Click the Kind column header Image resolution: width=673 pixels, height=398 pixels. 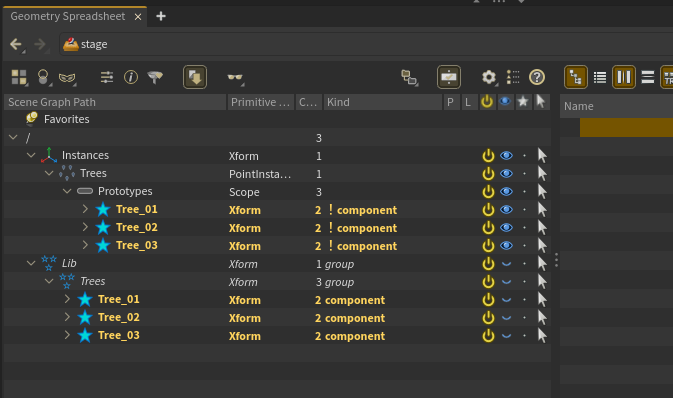point(383,102)
